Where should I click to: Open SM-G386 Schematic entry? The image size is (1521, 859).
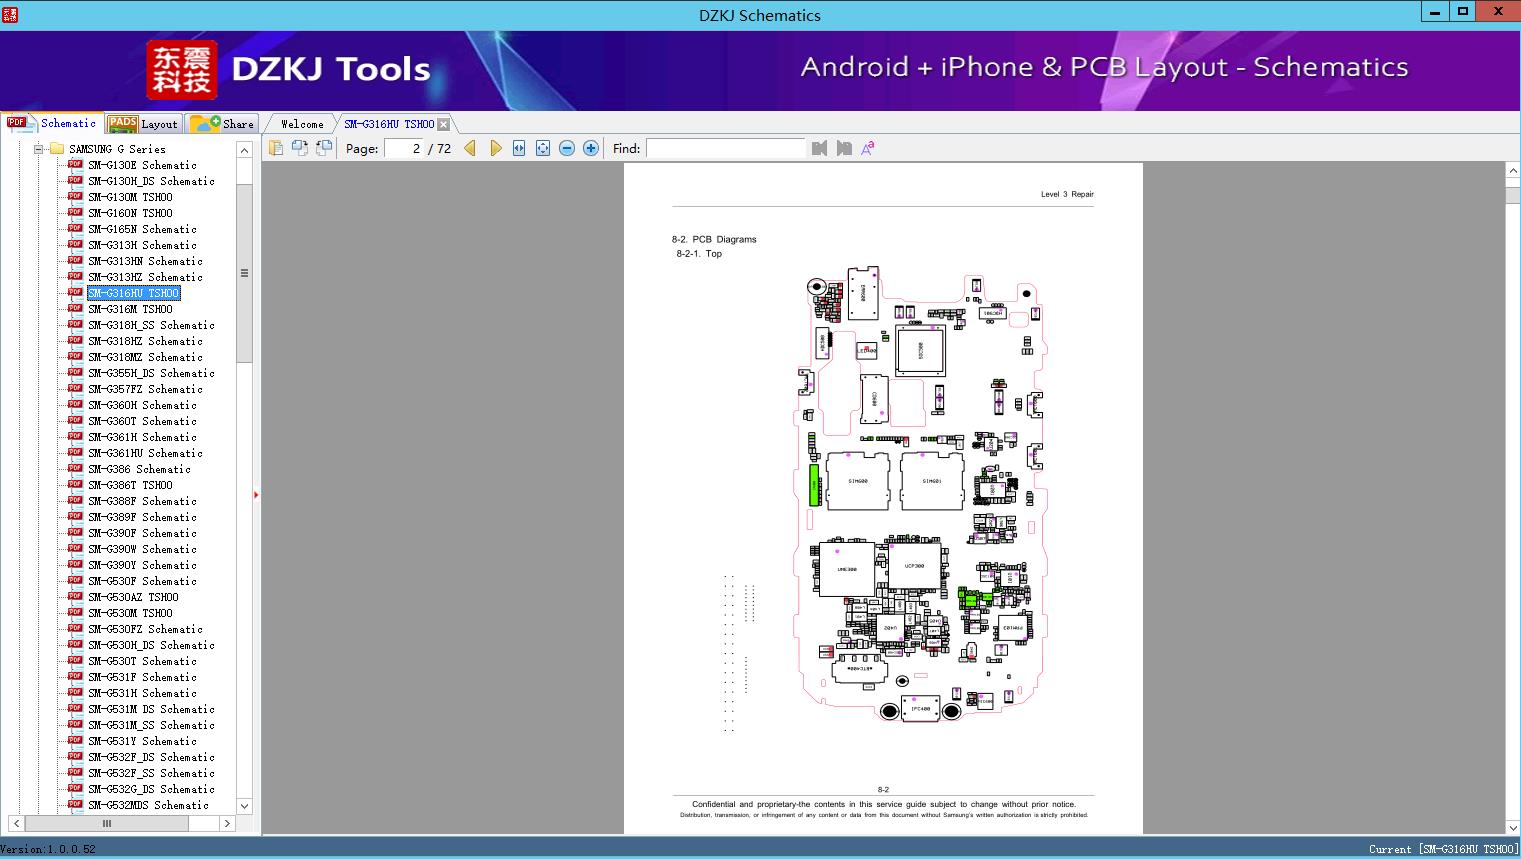(139, 469)
